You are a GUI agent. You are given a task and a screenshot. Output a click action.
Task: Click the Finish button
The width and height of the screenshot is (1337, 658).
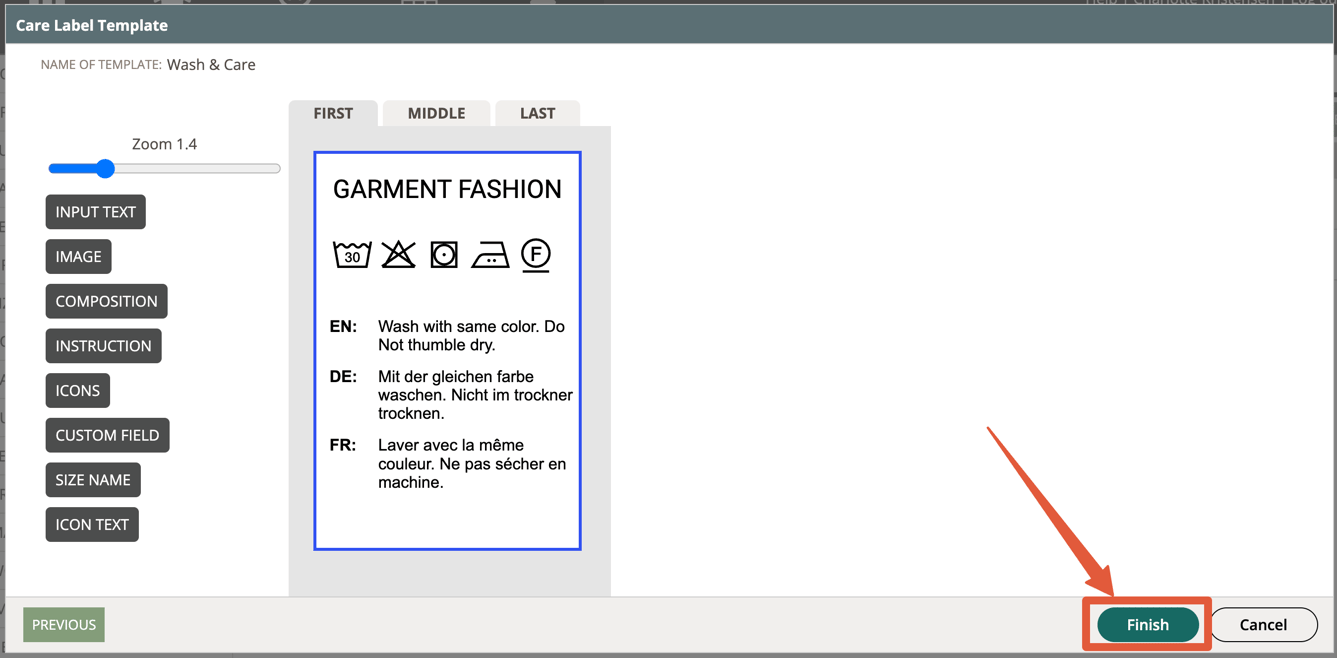click(x=1146, y=624)
